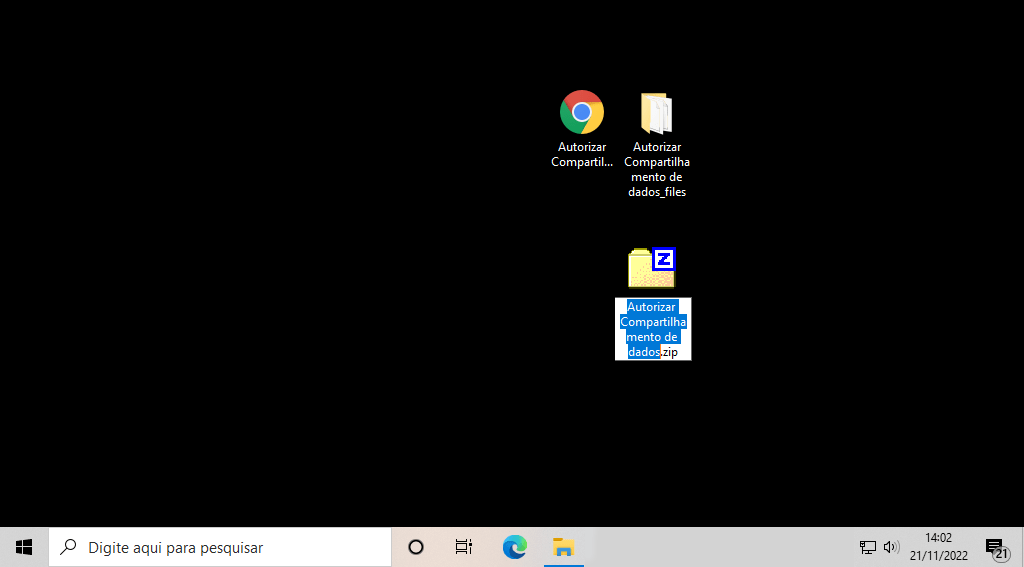Open File Explorer from the taskbar
The width and height of the screenshot is (1024, 567).
click(564, 547)
